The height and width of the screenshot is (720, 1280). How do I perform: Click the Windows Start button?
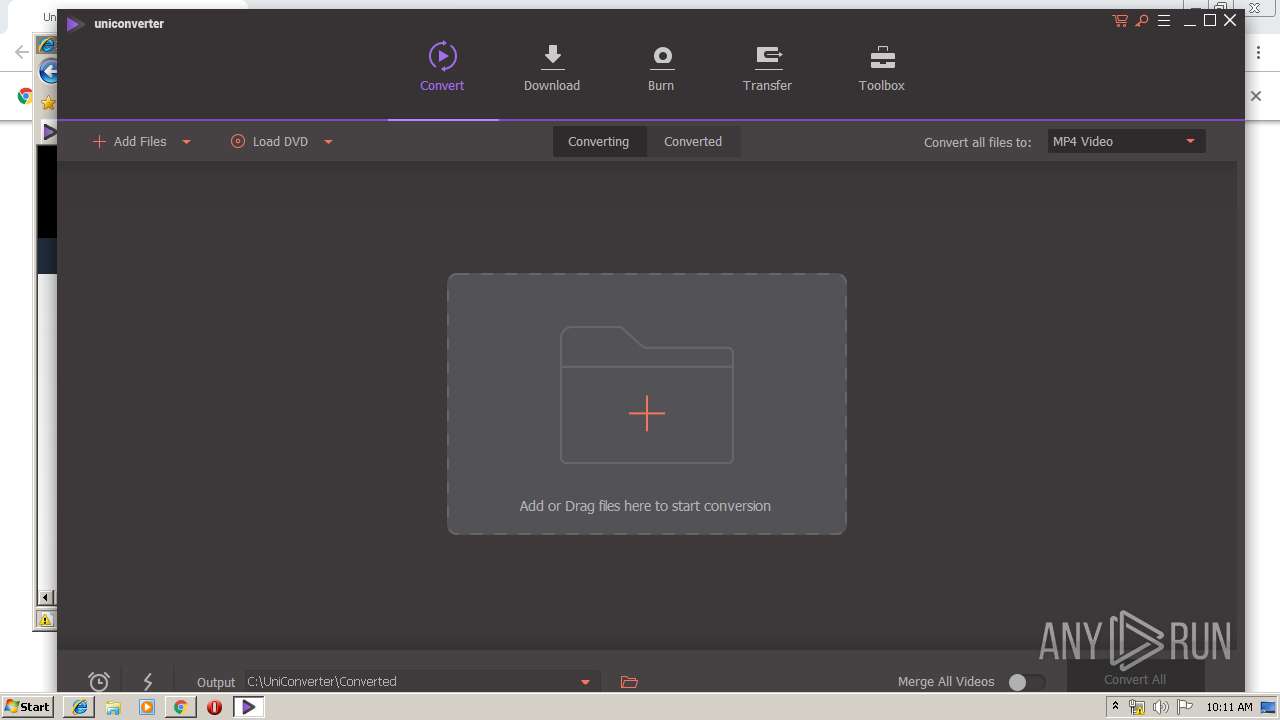[x=28, y=707]
